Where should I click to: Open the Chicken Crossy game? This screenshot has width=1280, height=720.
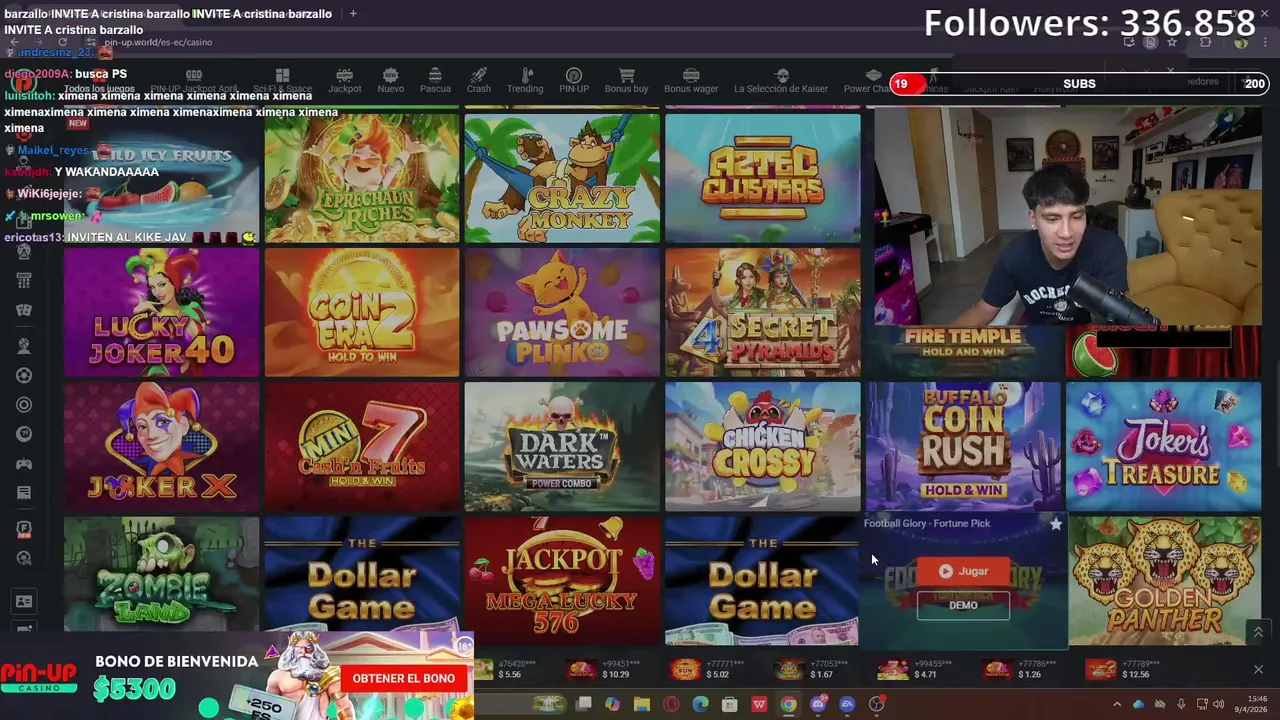tap(763, 446)
